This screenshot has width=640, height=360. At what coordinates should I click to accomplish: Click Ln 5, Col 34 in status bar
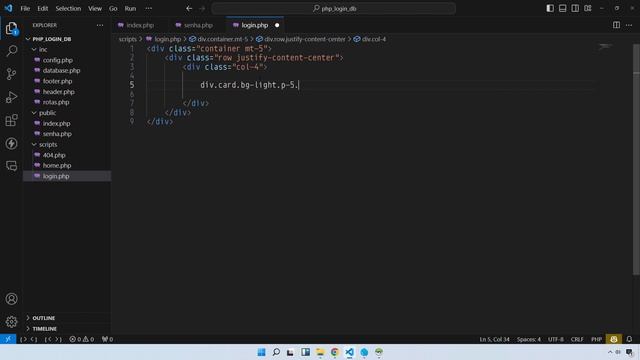[x=494, y=339]
